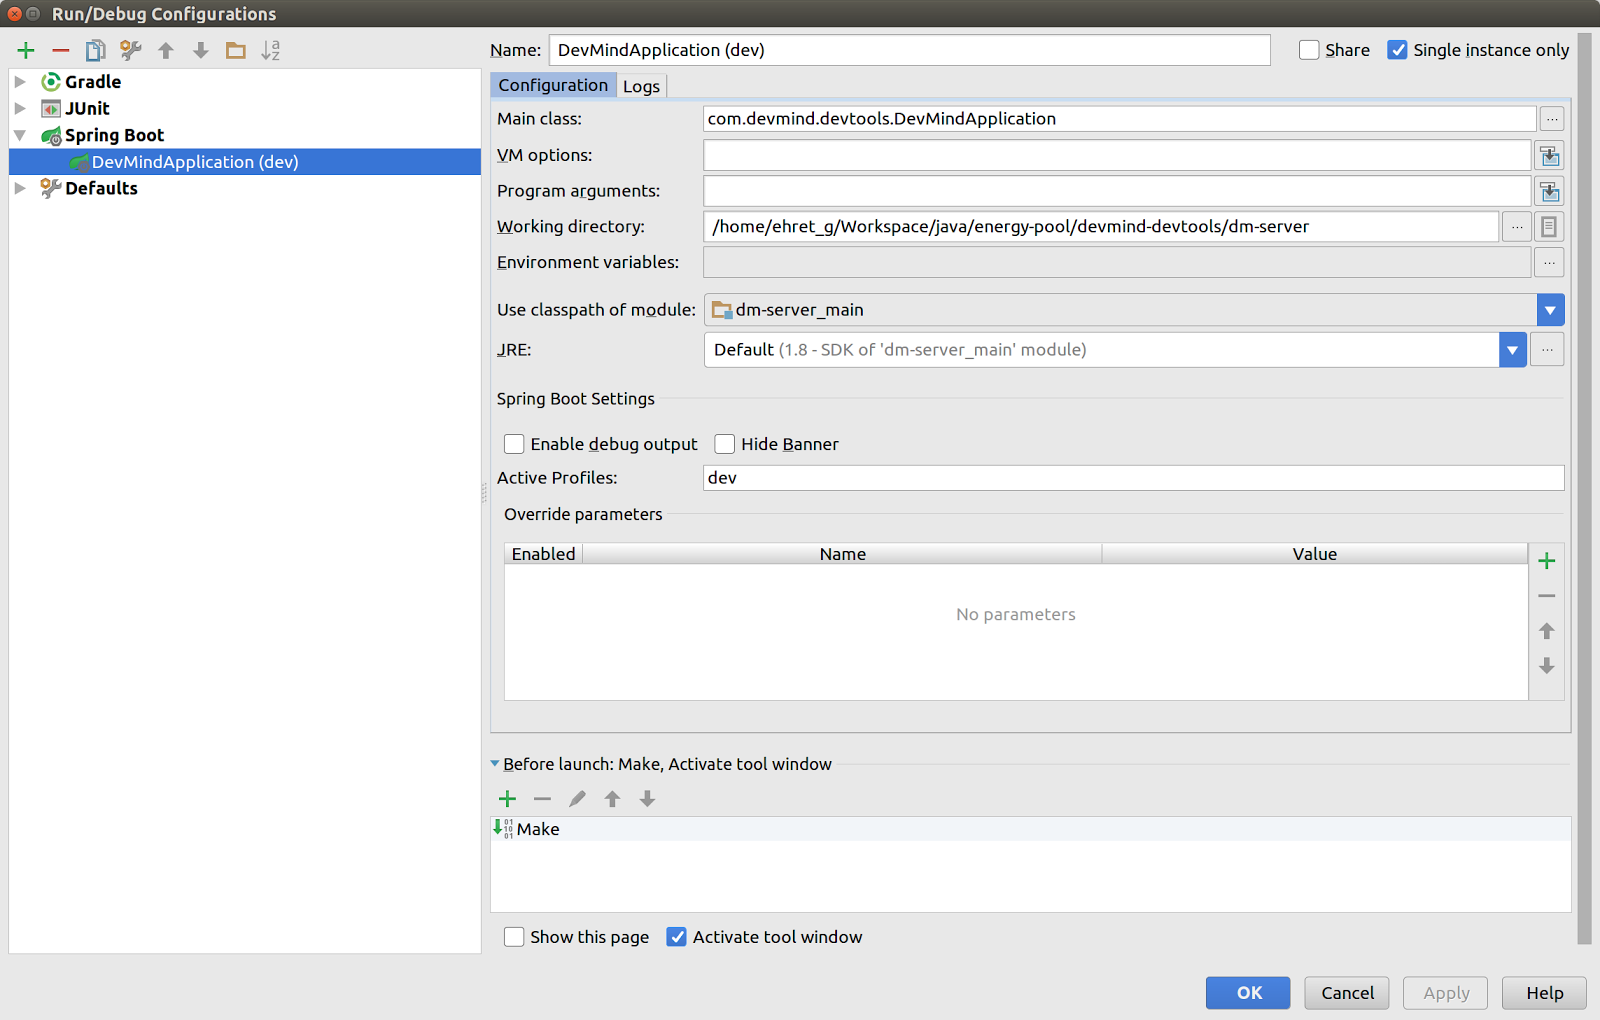Move the before launch task down

coord(648,799)
